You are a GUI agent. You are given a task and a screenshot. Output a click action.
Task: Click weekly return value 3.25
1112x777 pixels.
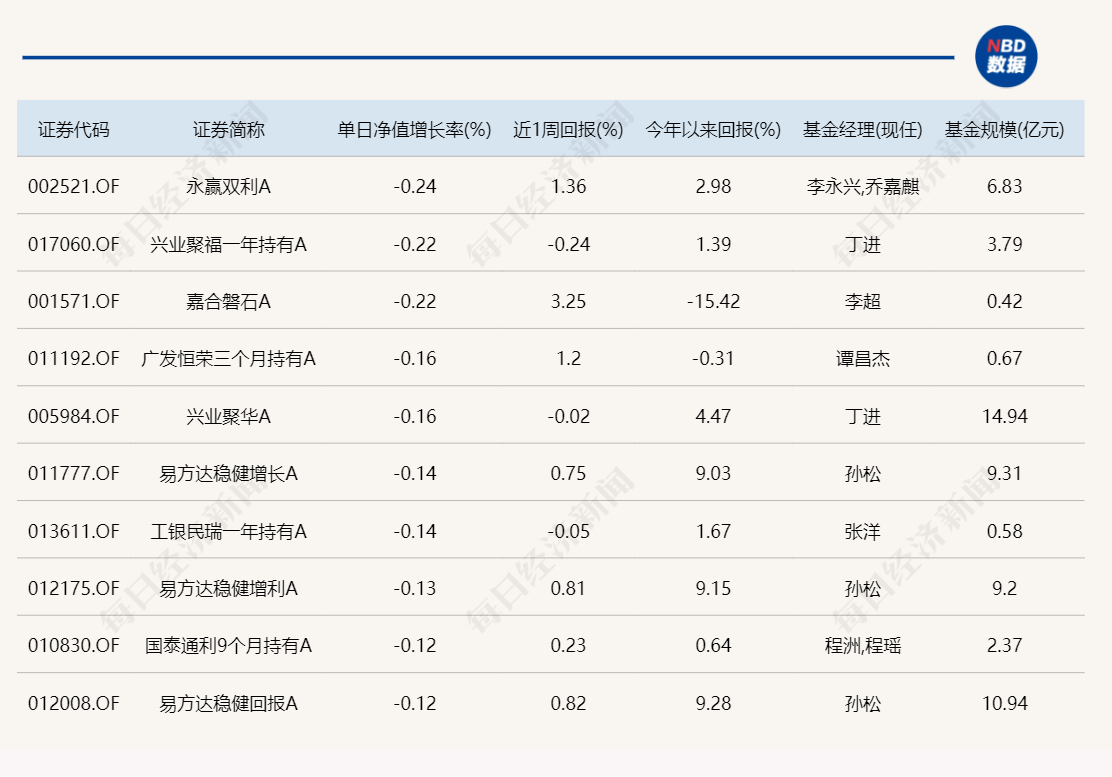tap(568, 301)
